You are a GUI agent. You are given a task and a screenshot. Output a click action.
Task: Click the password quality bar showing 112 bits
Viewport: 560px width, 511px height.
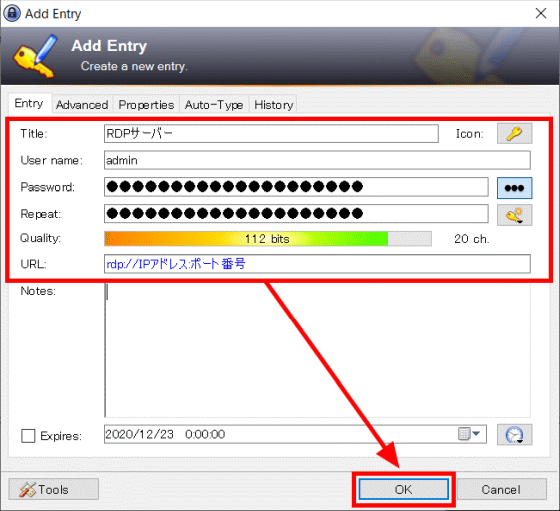click(268, 239)
